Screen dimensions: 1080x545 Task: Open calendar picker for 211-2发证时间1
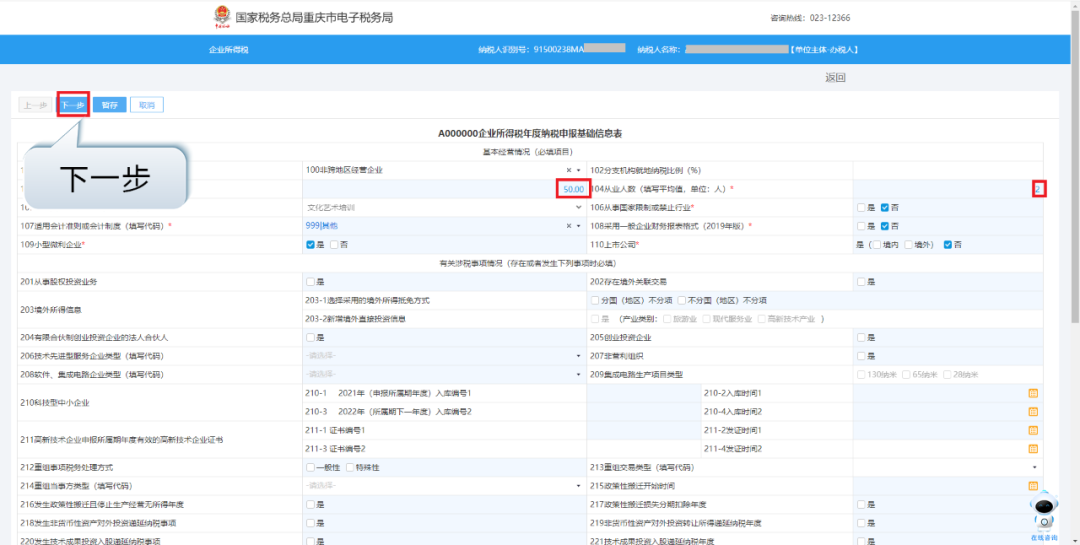(x=1032, y=431)
